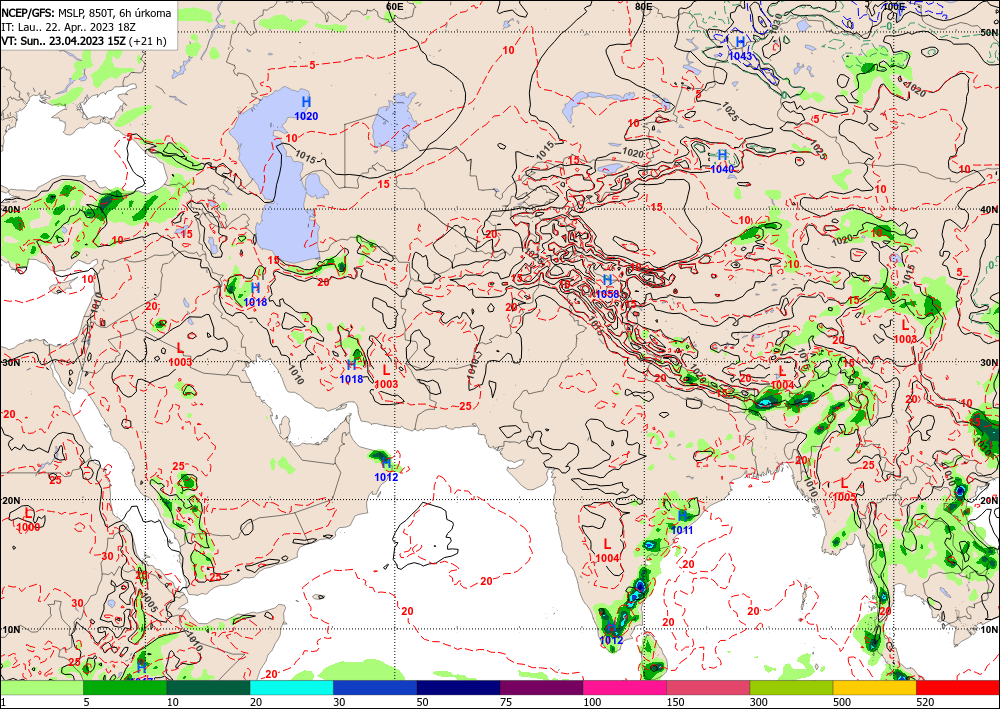This screenshot has height=709, width=1000.
Task: Click the legend value '500'
Action: coord(842,703)
